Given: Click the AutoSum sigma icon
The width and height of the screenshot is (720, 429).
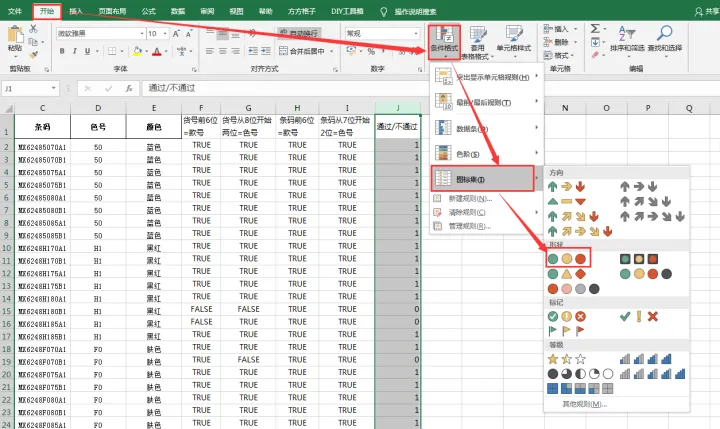Looking at the screenshot, I should tap(595, 29).
